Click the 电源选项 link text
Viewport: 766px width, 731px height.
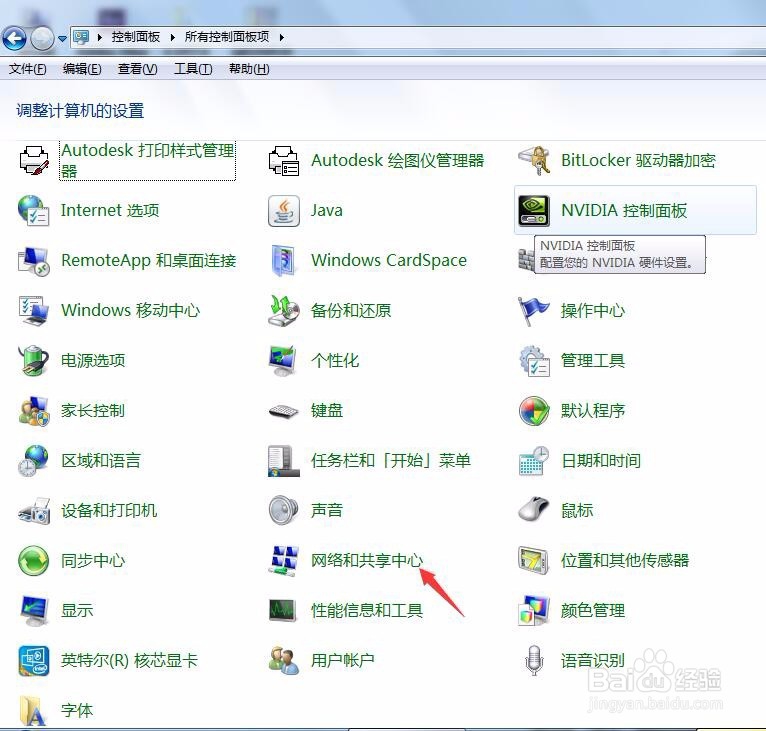93,361
